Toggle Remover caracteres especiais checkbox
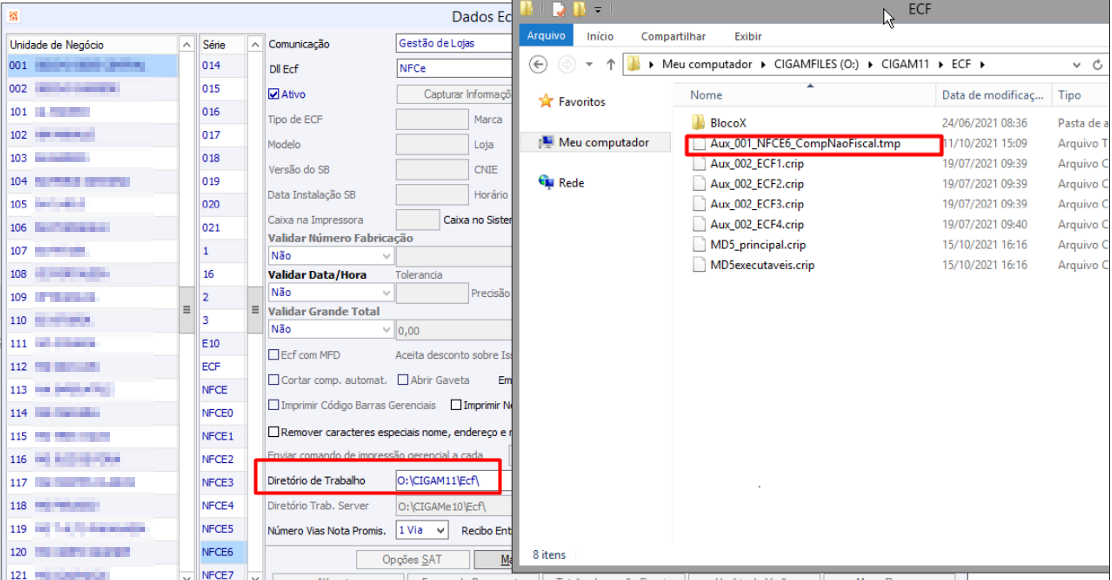Image resolution: width=1112 pixels, height=580 pixels. tap(274, 432)
